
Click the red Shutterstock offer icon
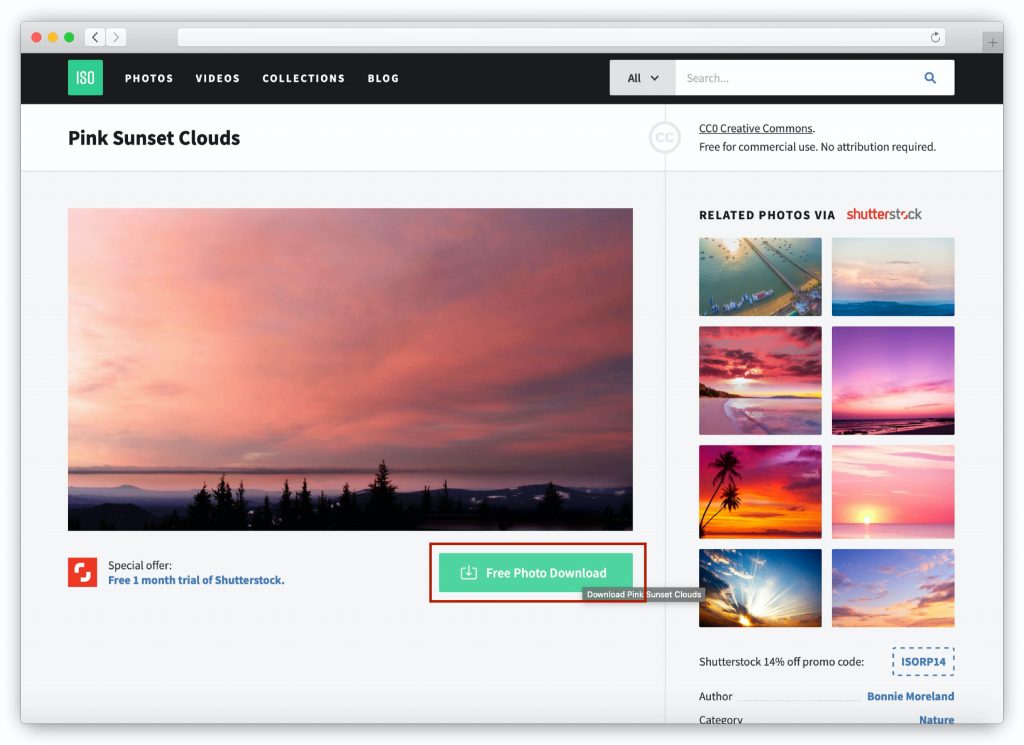pyautogui.click(x=82, y=572)
